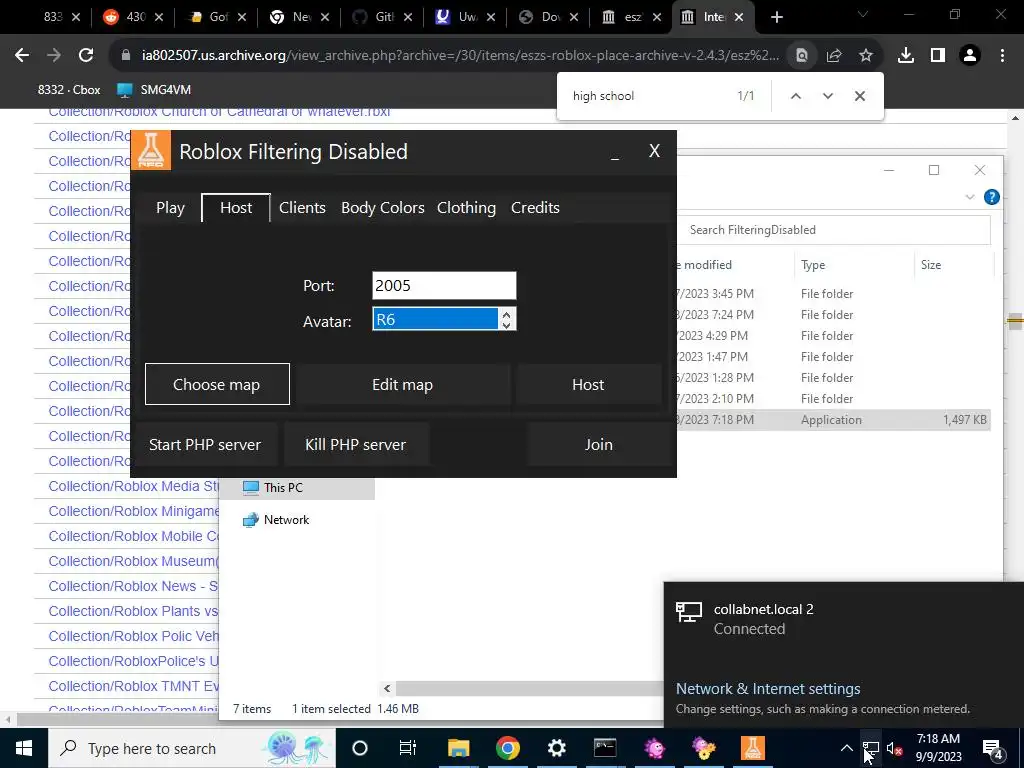Click the Host server button
This screenshot has width=1024, height=768.
pyautogui.click(x=588, y=385)
